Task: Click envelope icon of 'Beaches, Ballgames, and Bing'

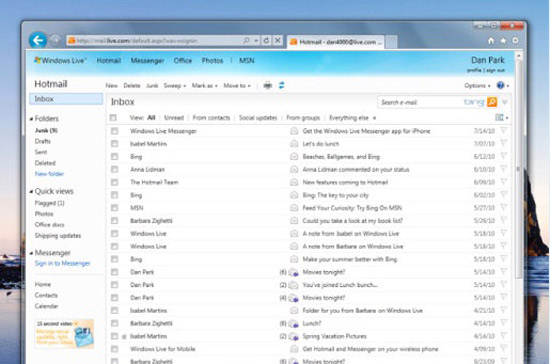Action: [294, 157]
